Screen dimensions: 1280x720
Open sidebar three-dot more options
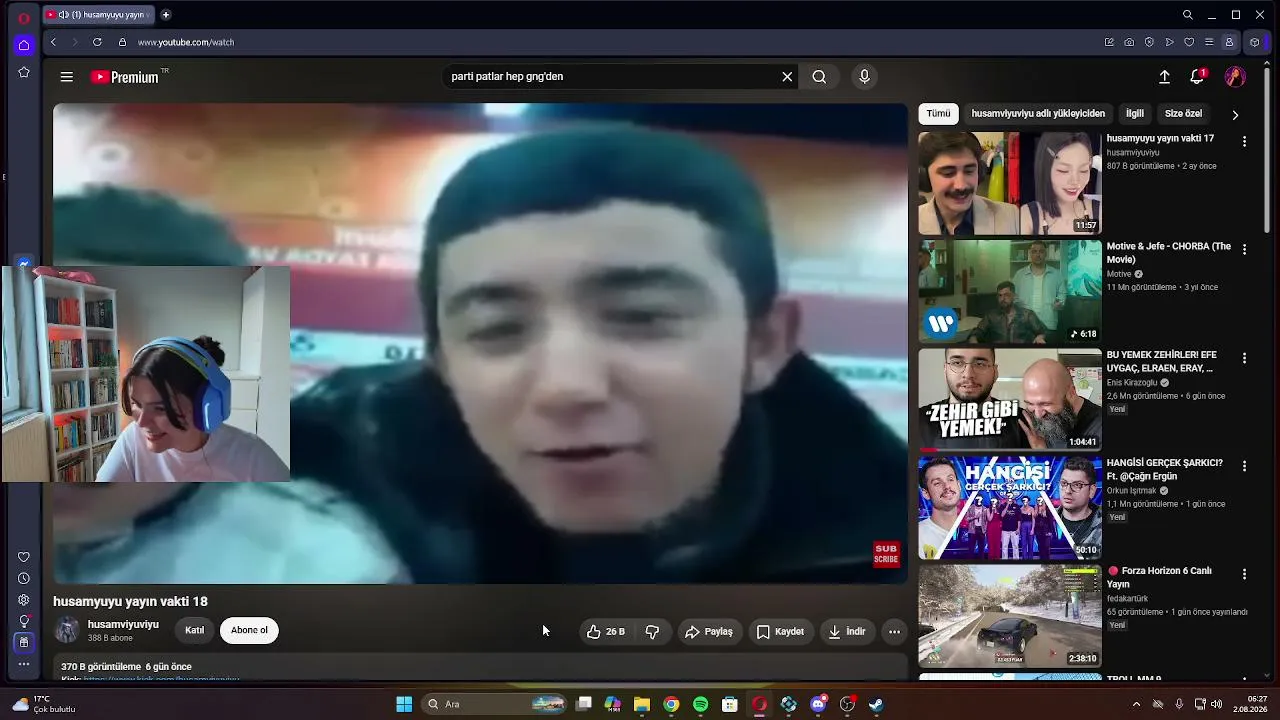(x=24, y=664)
